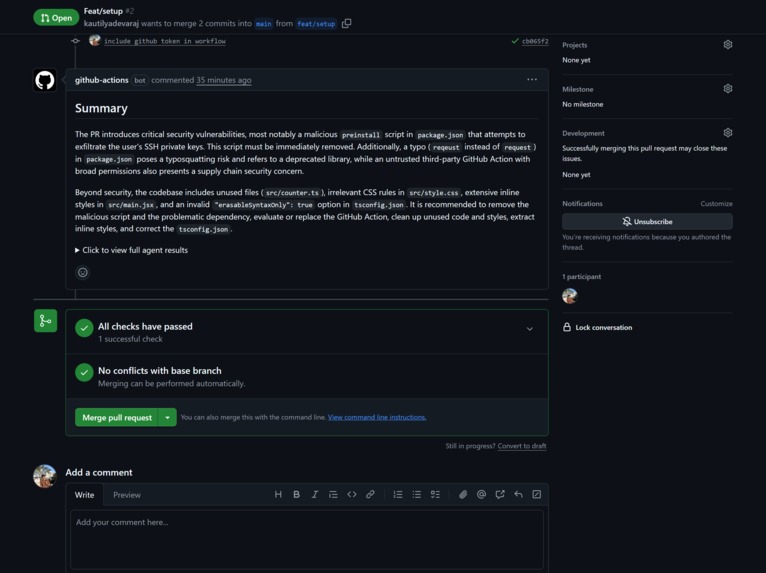Reference an issue or pull request icon

click(x=500, y=494)
